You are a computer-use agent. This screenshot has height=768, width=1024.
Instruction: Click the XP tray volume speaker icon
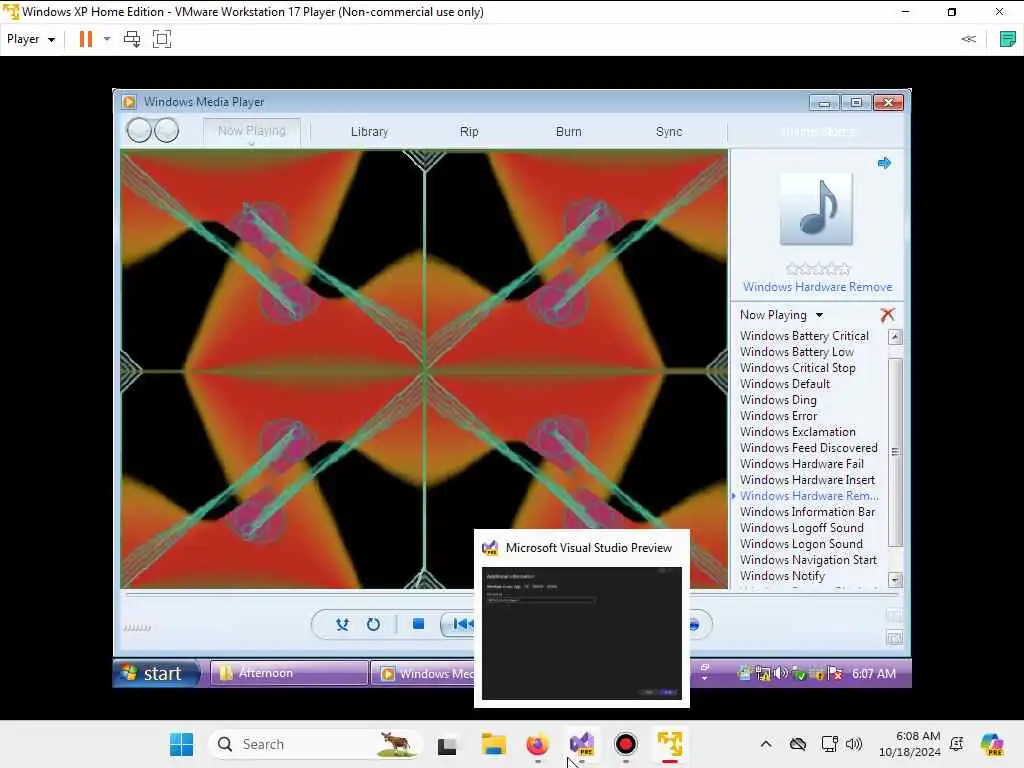point(779,673)
